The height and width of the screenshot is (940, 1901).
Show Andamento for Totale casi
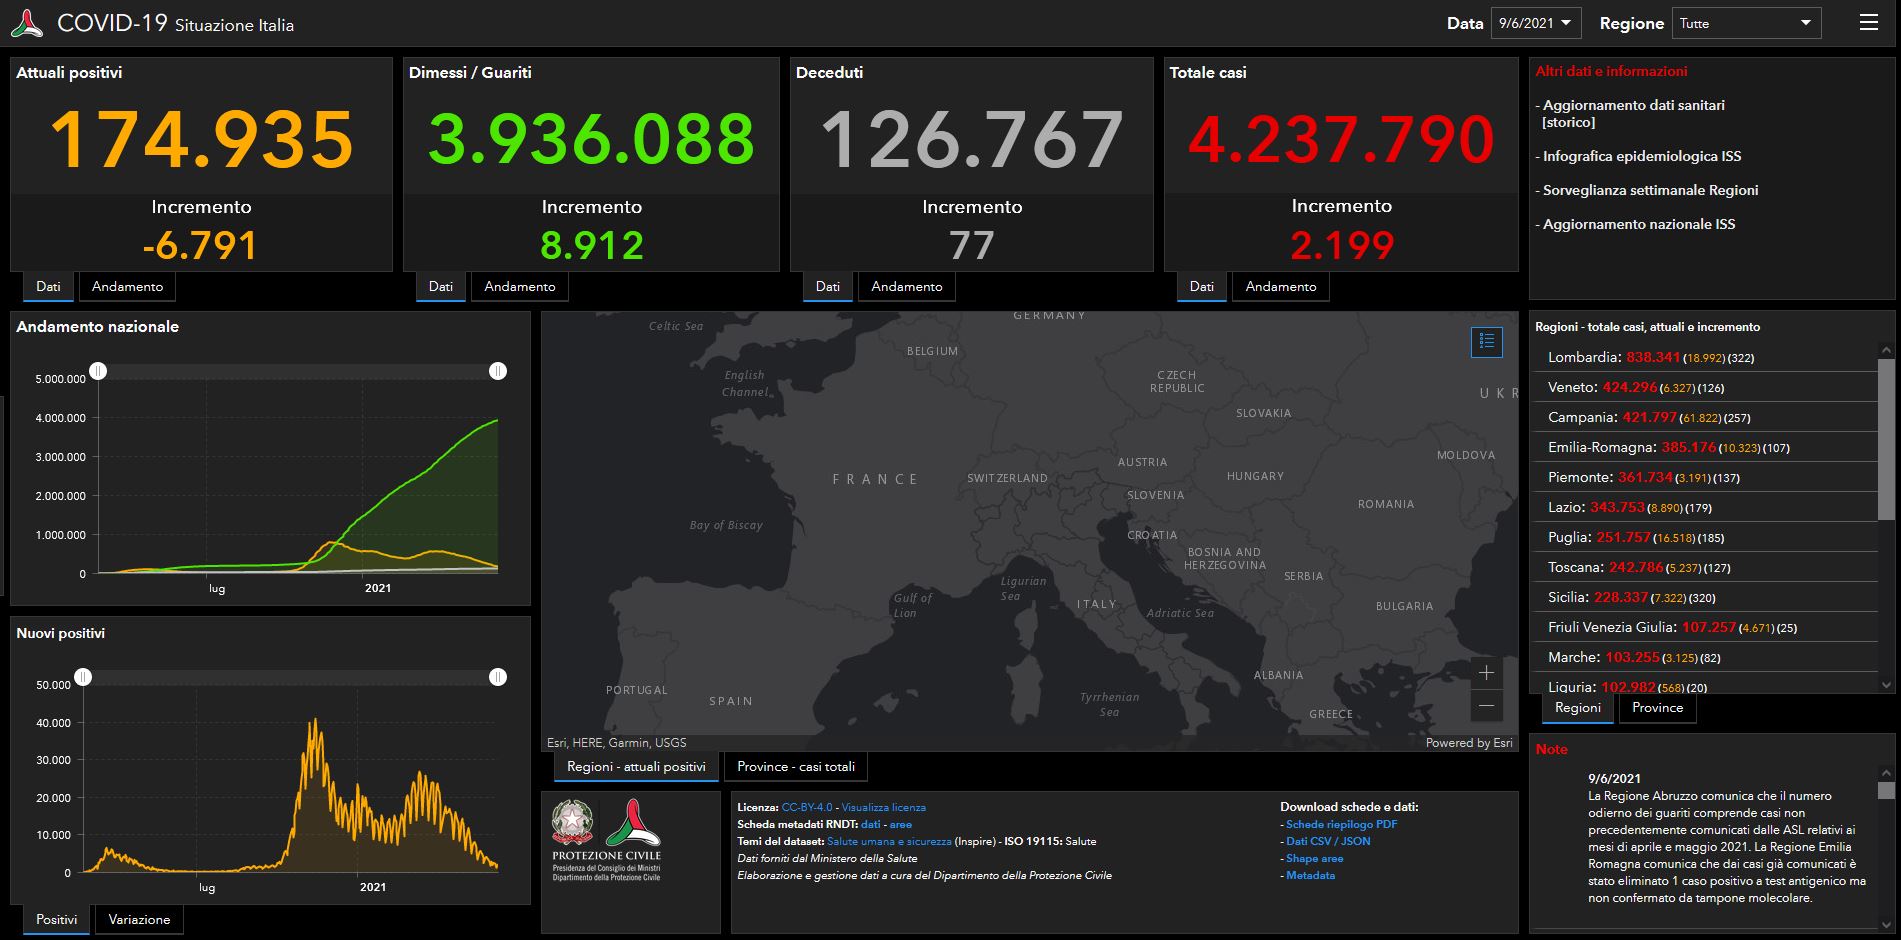pos(1281,286)
